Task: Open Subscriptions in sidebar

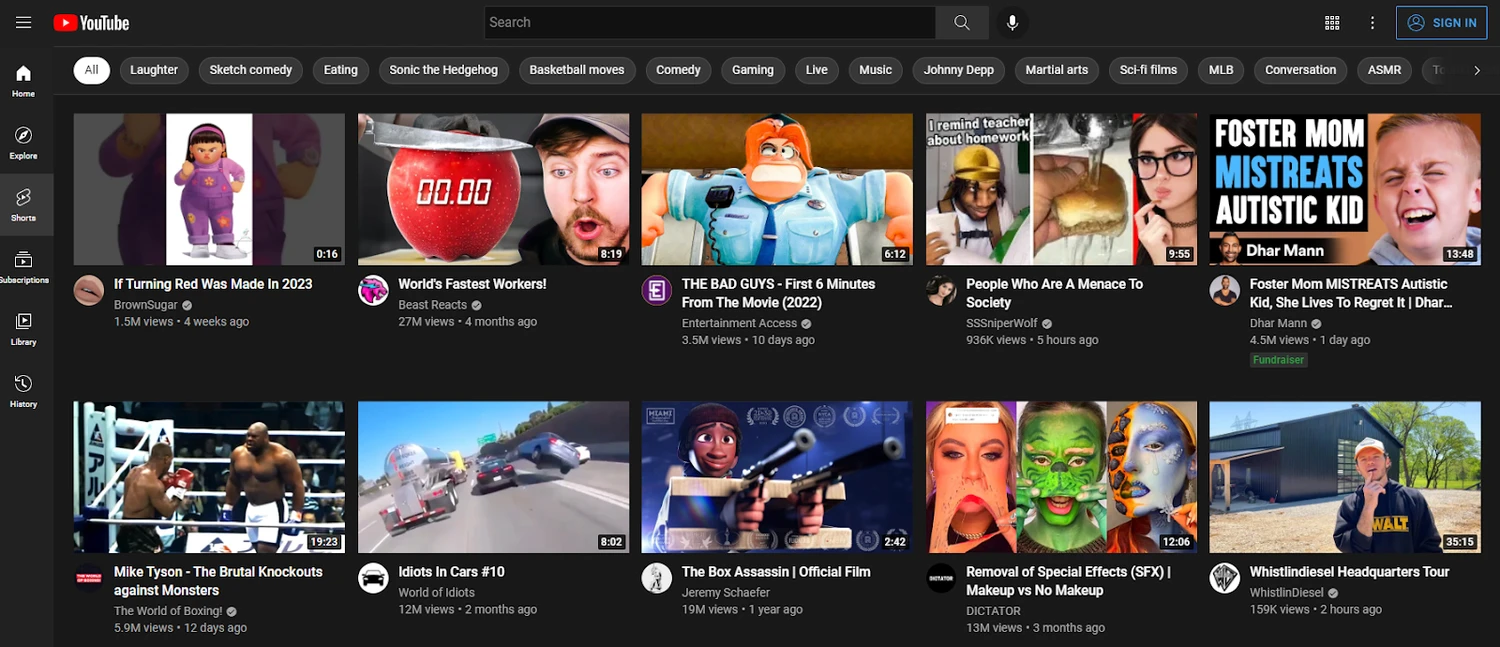Action: coord(24,267)
